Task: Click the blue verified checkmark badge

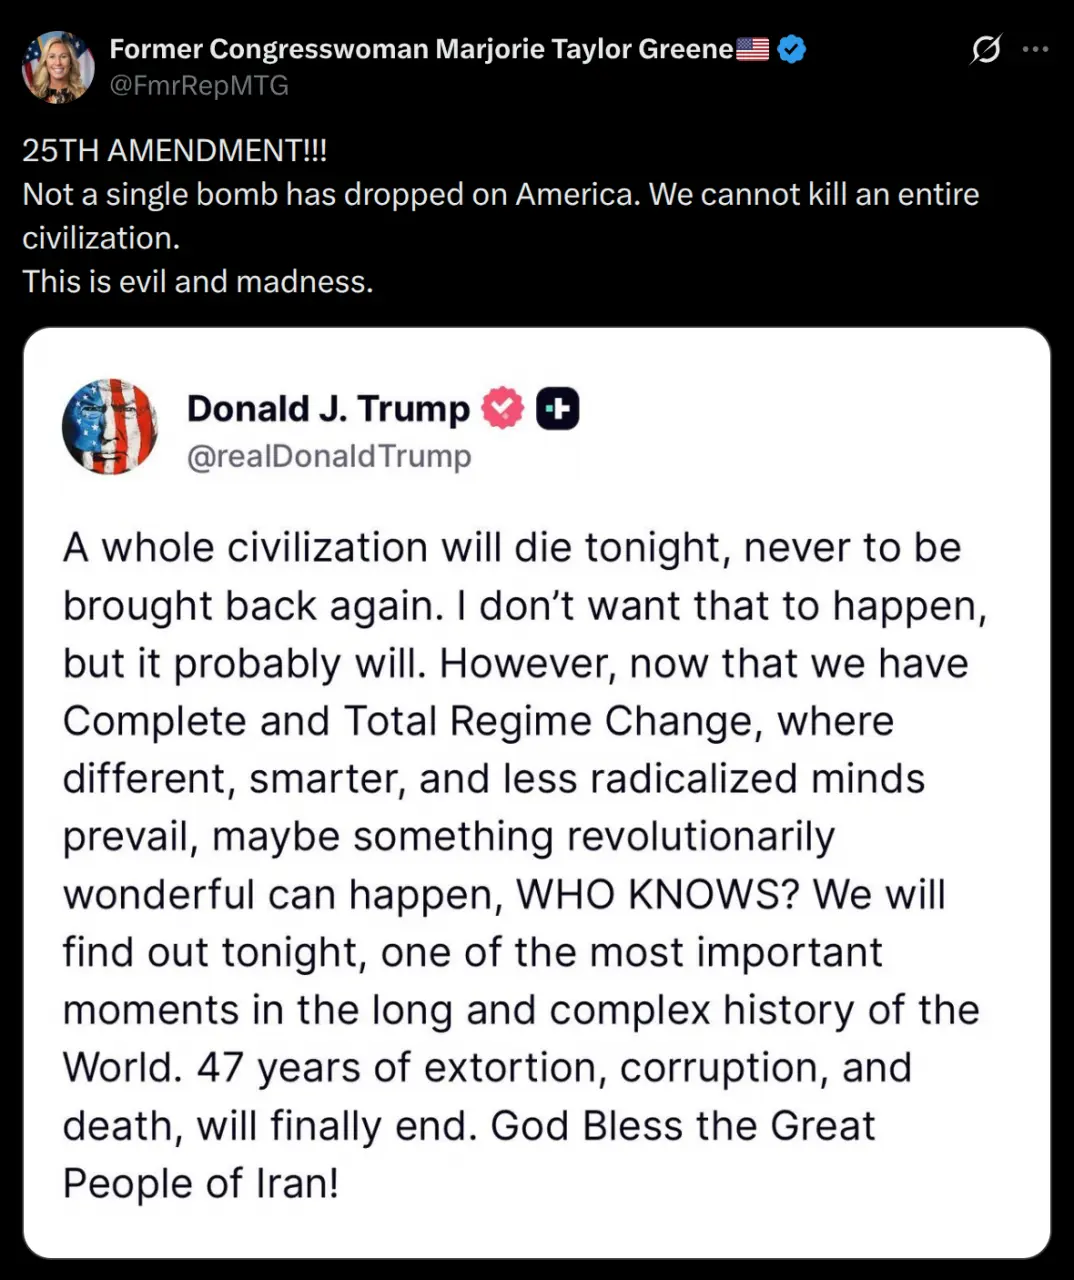Action: (791, 49)
